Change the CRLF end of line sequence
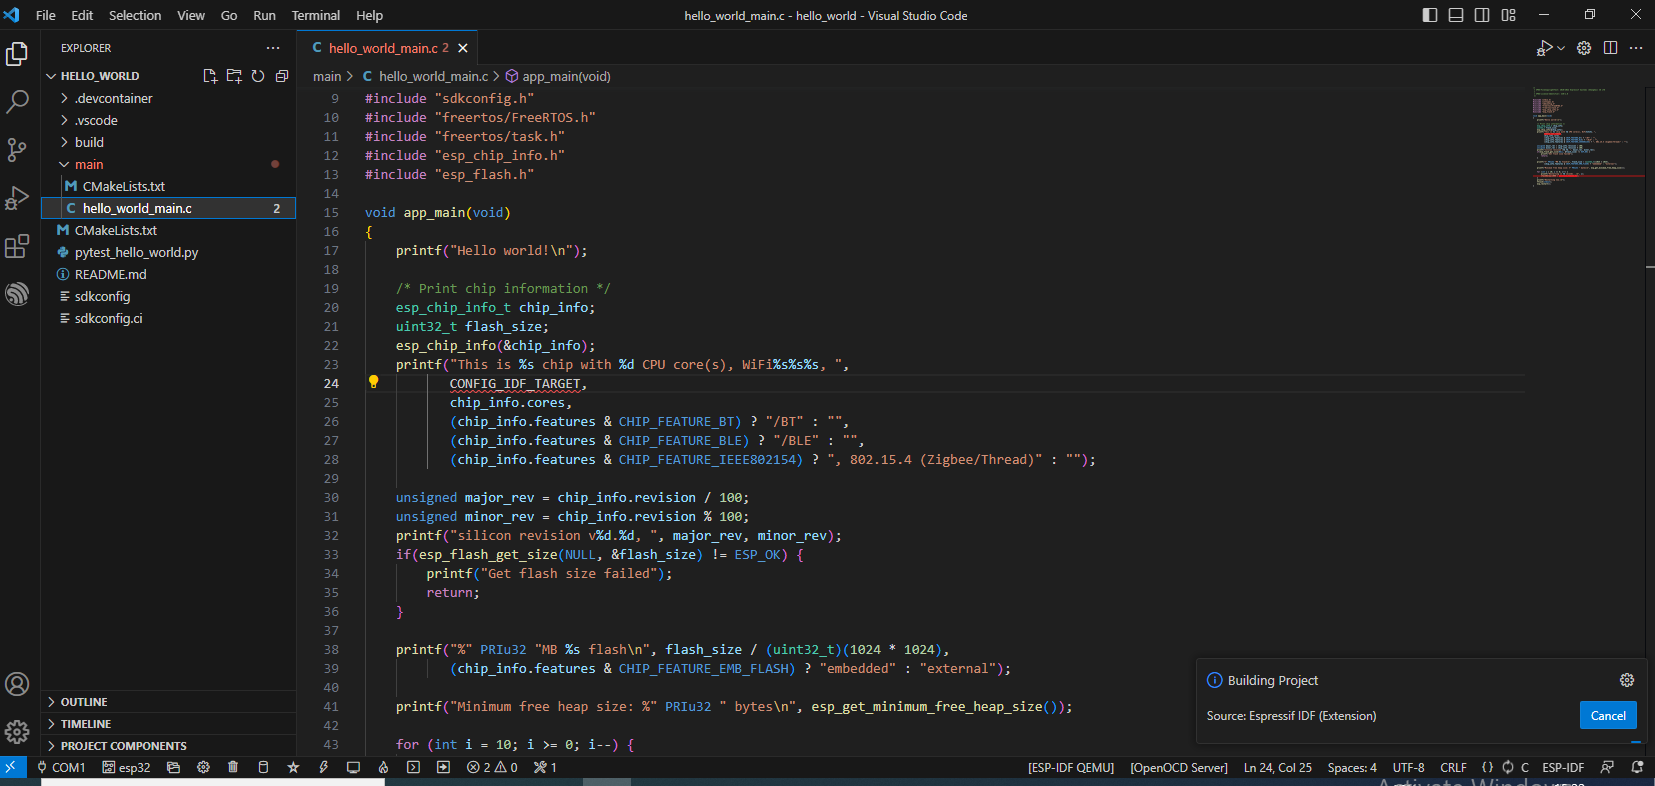 [1453, 767]
